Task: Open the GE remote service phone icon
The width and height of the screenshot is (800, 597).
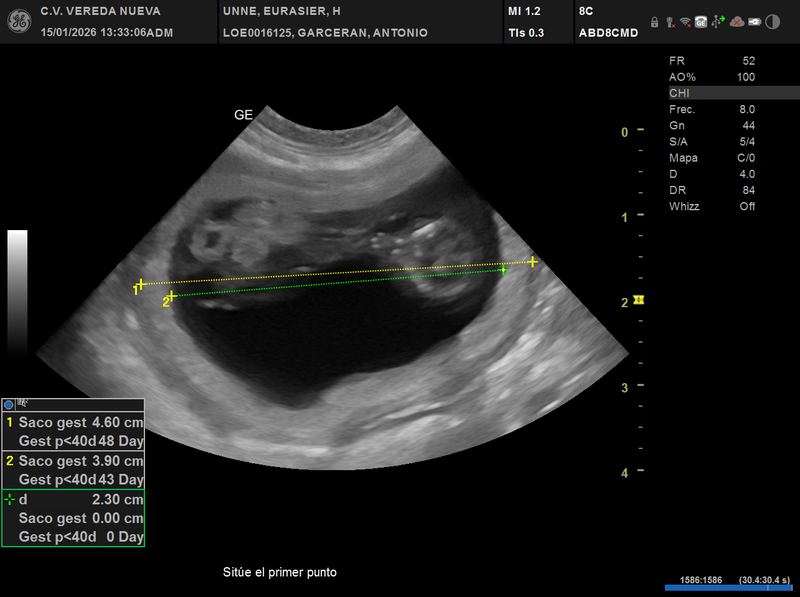Action: tap(702, 21)
